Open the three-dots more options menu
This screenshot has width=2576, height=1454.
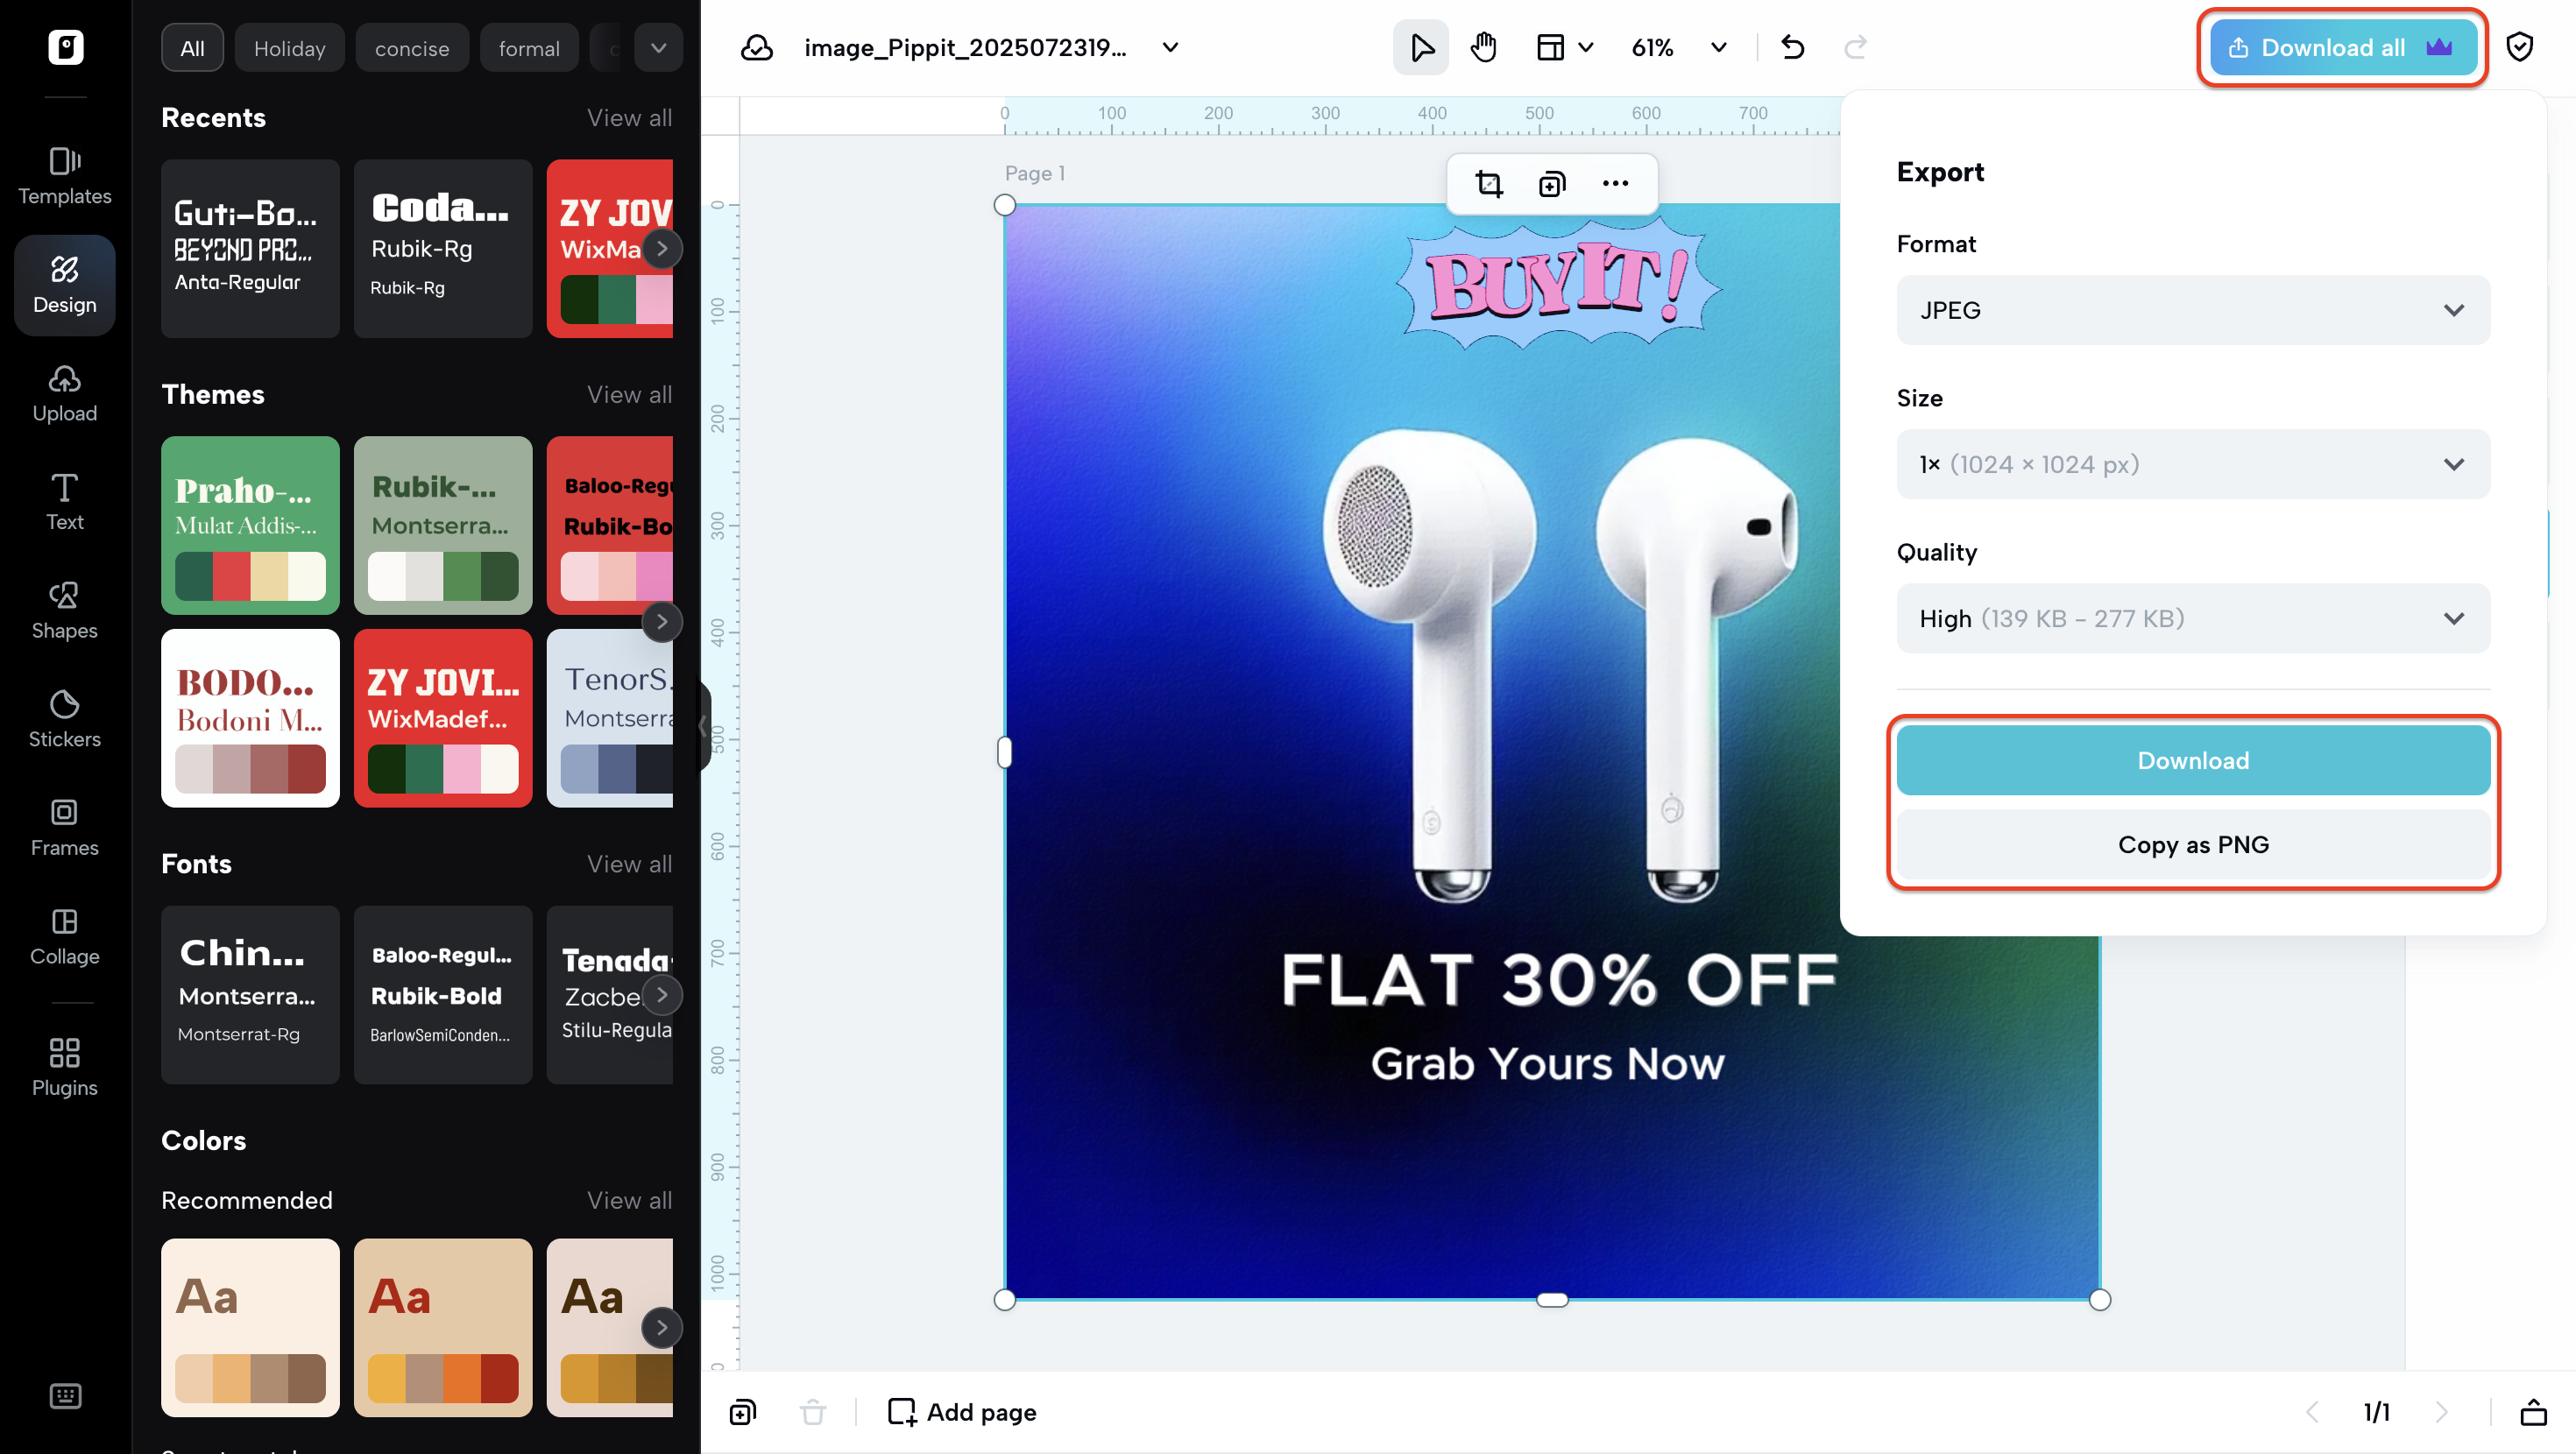tap(1615, 184)
